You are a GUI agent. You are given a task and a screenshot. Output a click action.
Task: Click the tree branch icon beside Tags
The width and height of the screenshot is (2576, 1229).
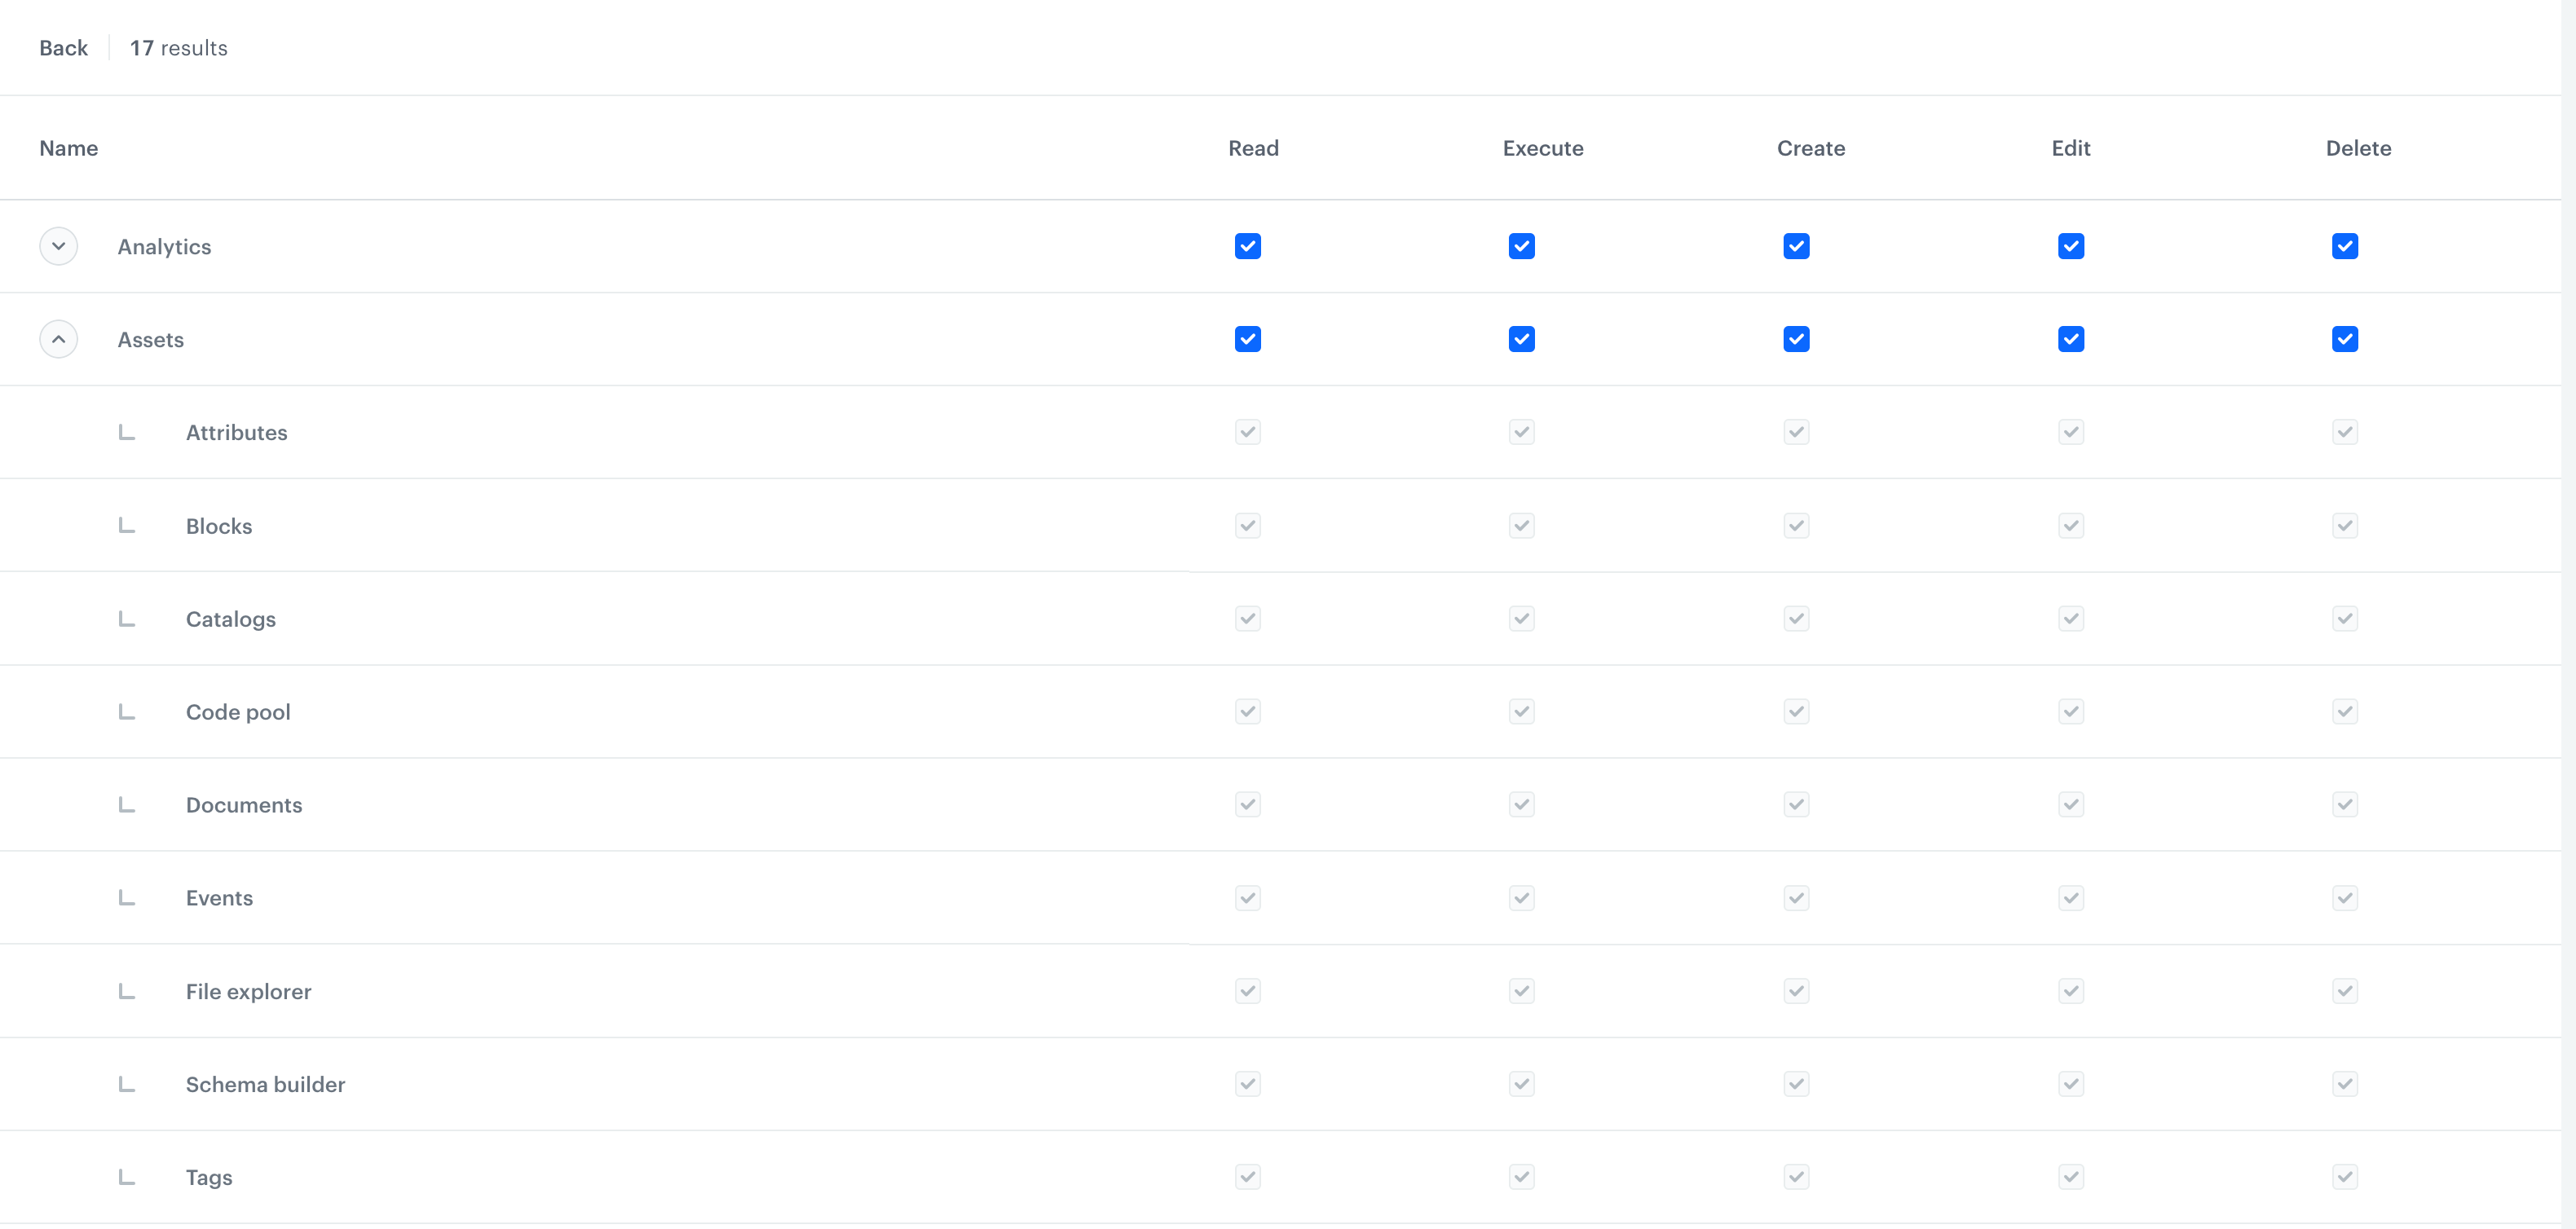pyautogui.click(x=127, y=1177)
